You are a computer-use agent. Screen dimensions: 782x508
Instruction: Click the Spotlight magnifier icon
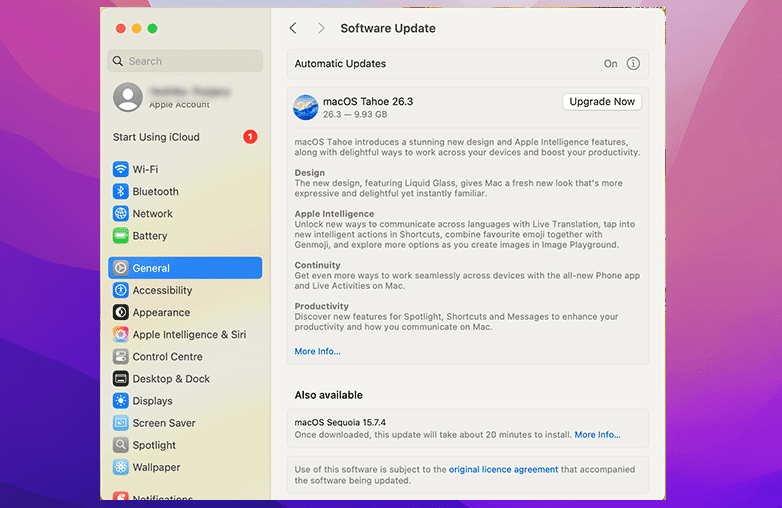pyautogui.click(x=121, y=445)
